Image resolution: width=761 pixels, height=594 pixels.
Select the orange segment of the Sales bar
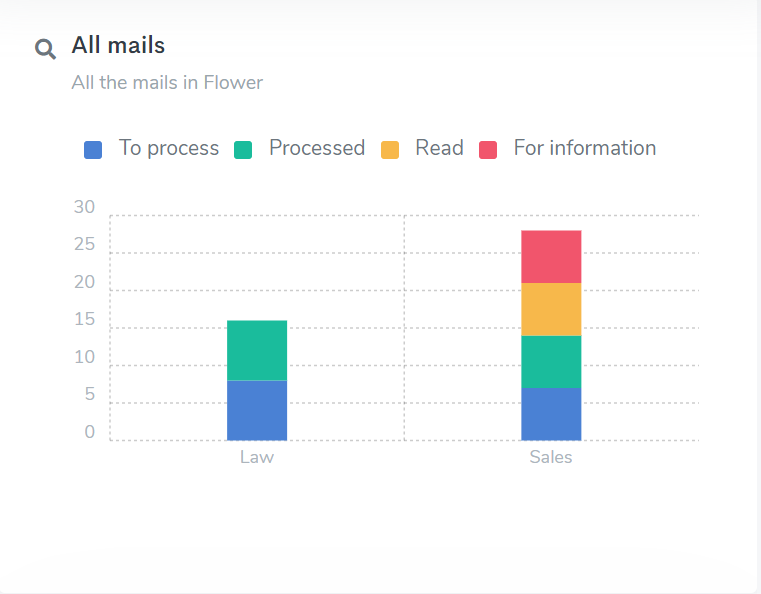551,309
